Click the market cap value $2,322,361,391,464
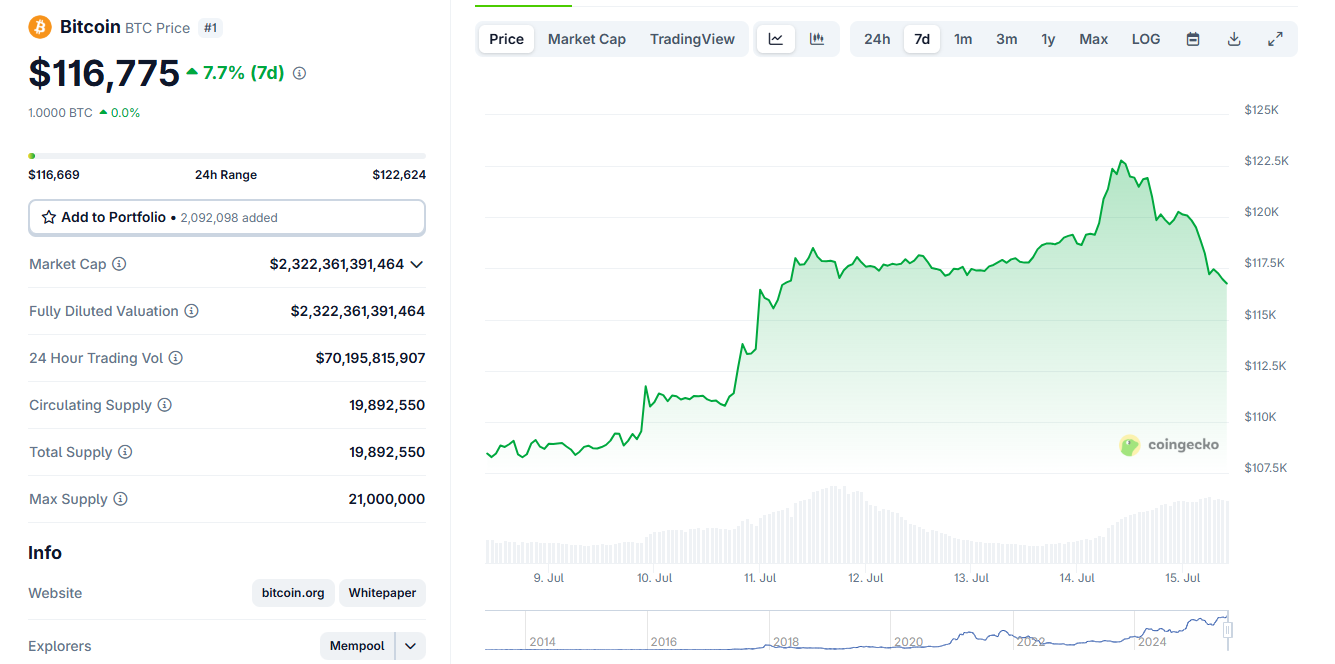1335x664 pixels. pyautogui.click(x=337, y=264)
